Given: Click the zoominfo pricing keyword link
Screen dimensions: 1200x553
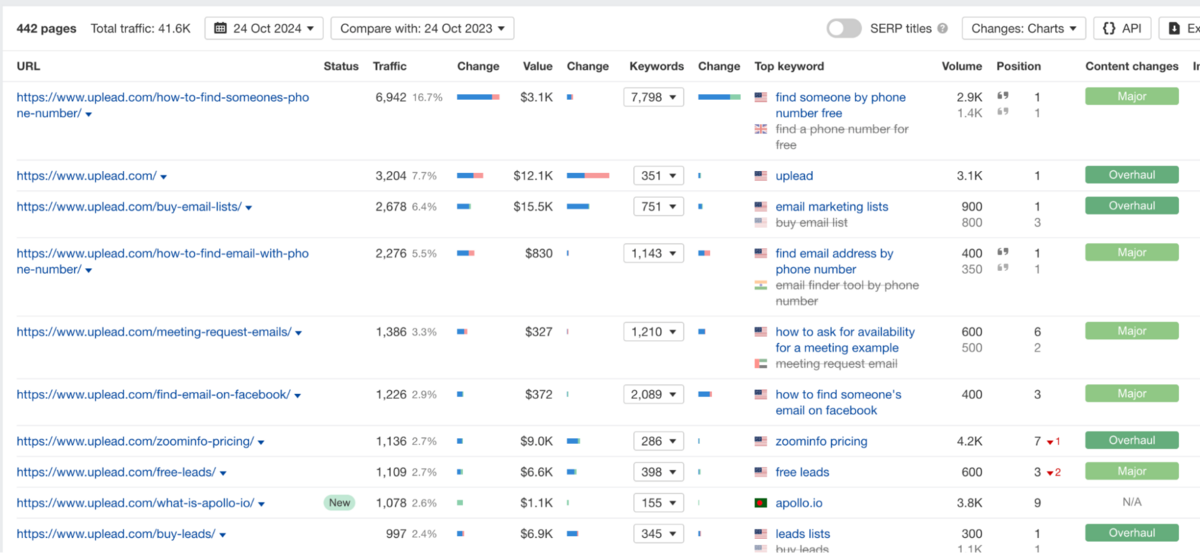Looking at the screenshot, I should (x=821, y=441).
